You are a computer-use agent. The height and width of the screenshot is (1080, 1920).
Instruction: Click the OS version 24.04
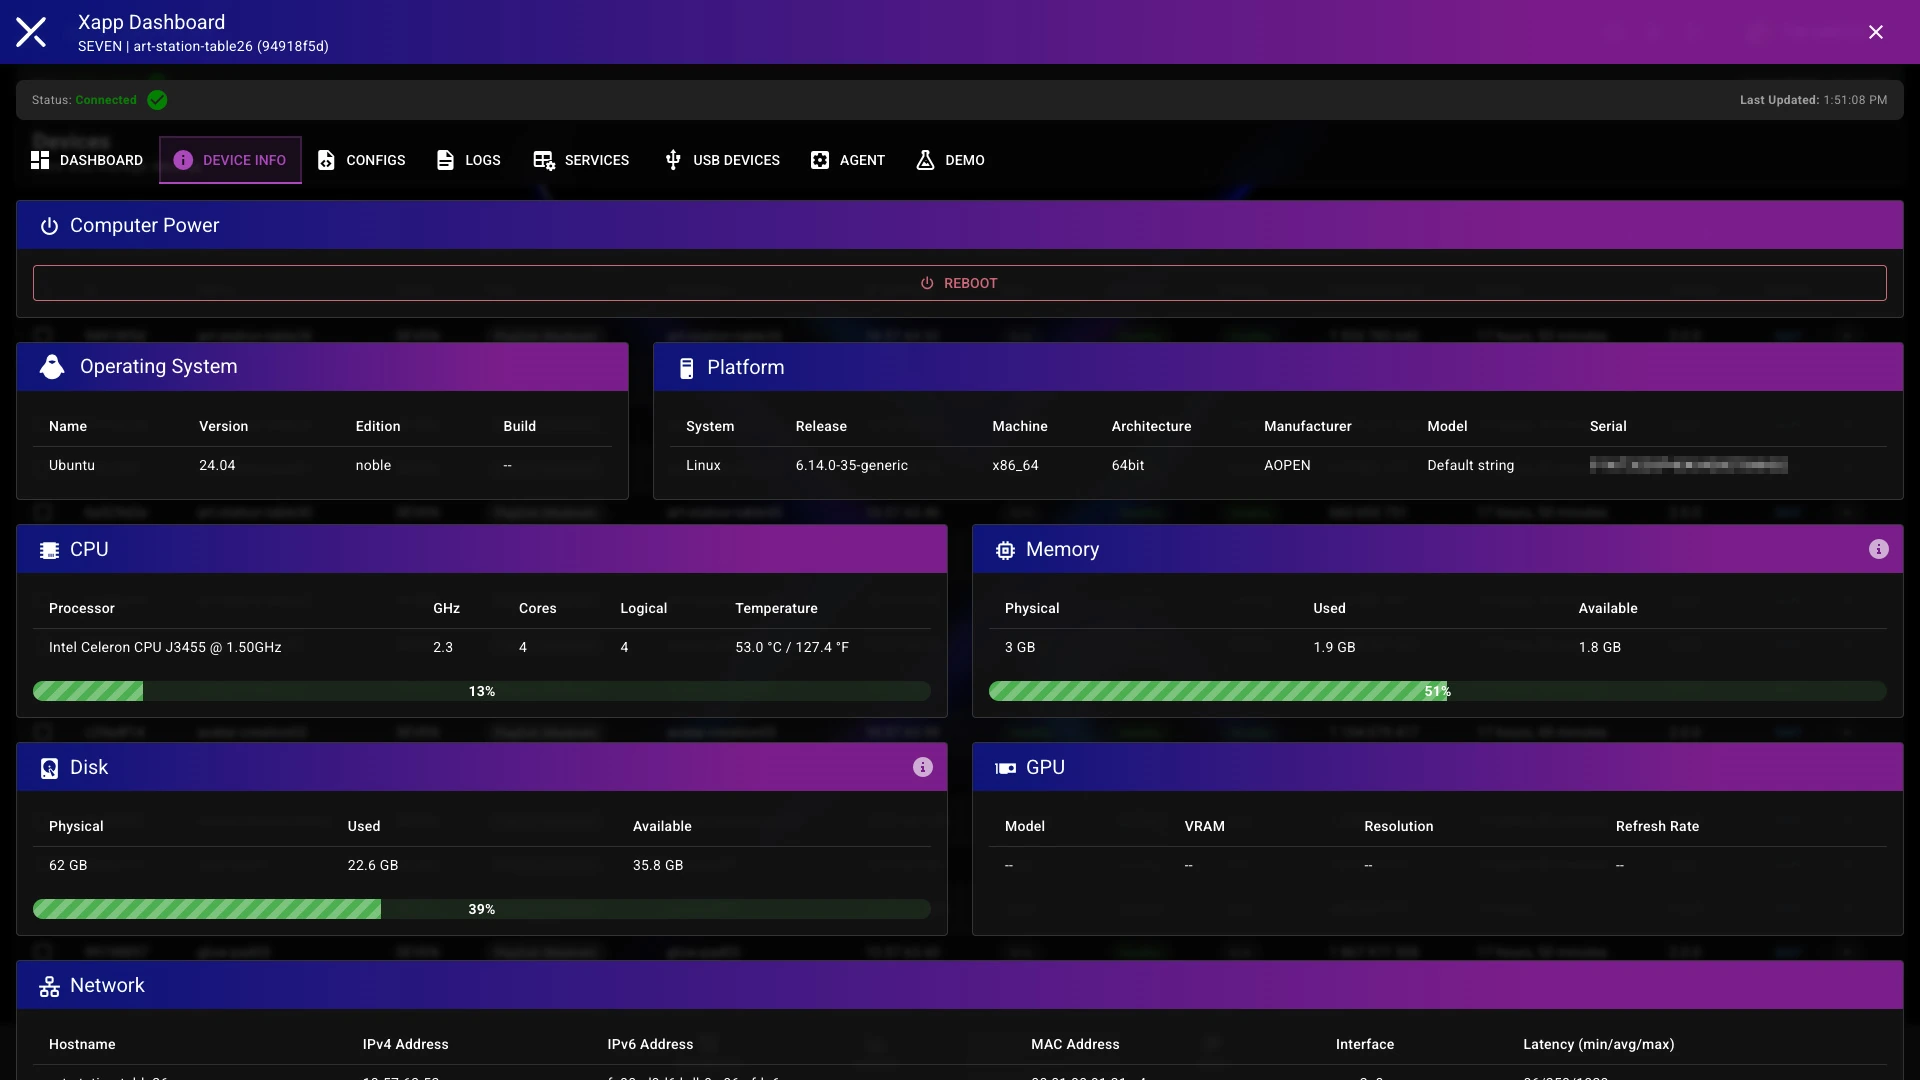click(x=217, y=465)
